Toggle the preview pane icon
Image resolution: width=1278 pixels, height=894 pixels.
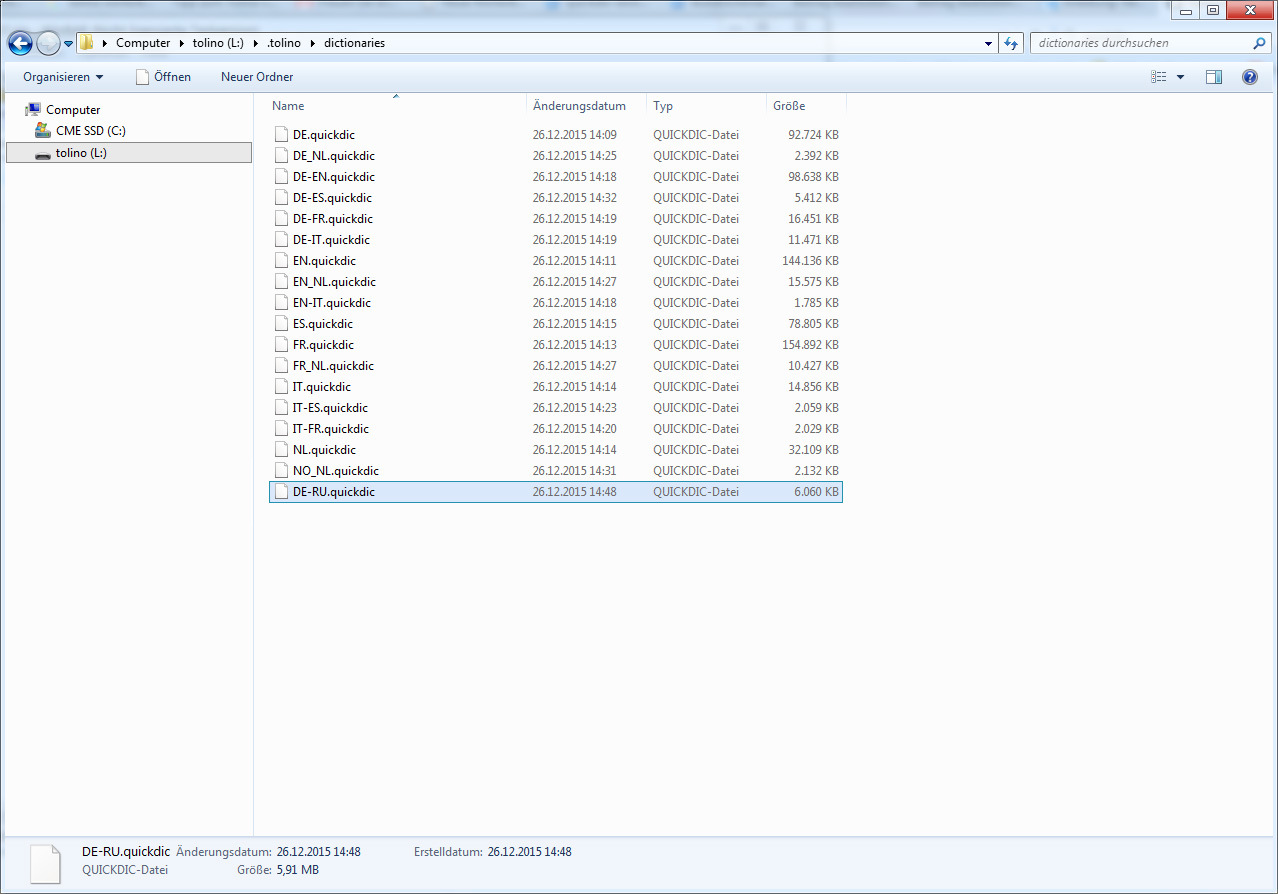pos(1213,77)
